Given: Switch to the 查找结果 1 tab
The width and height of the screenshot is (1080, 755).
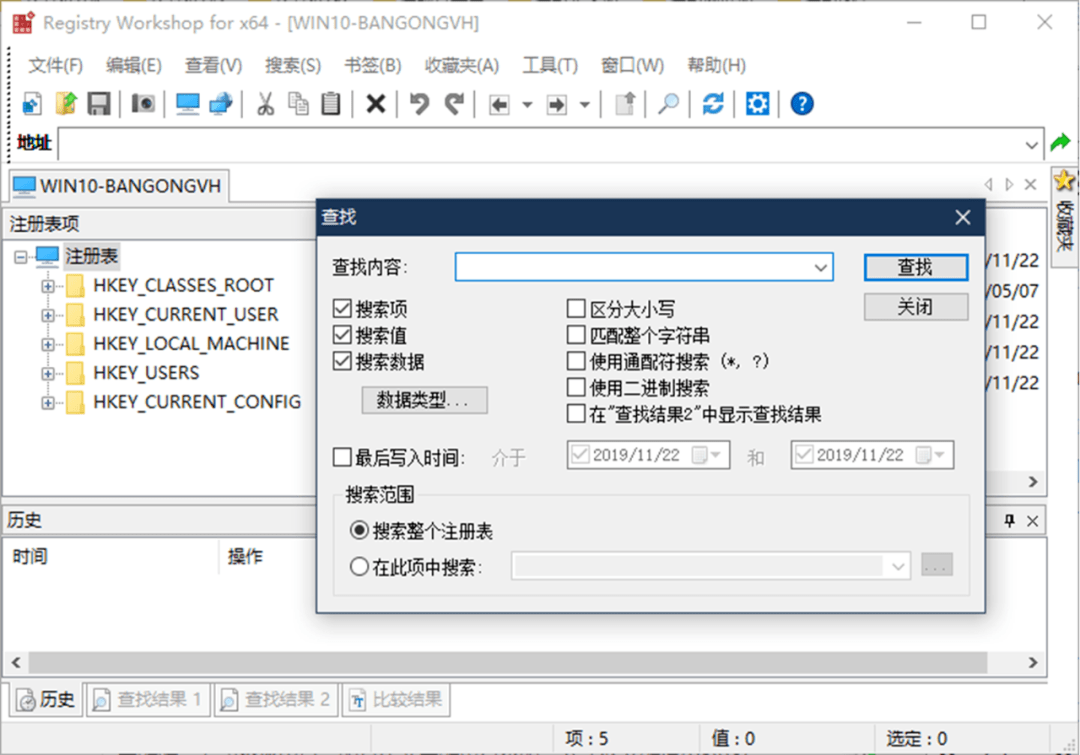Looking at the screenshot, I should pyautogui.click(x=148, y=700).
